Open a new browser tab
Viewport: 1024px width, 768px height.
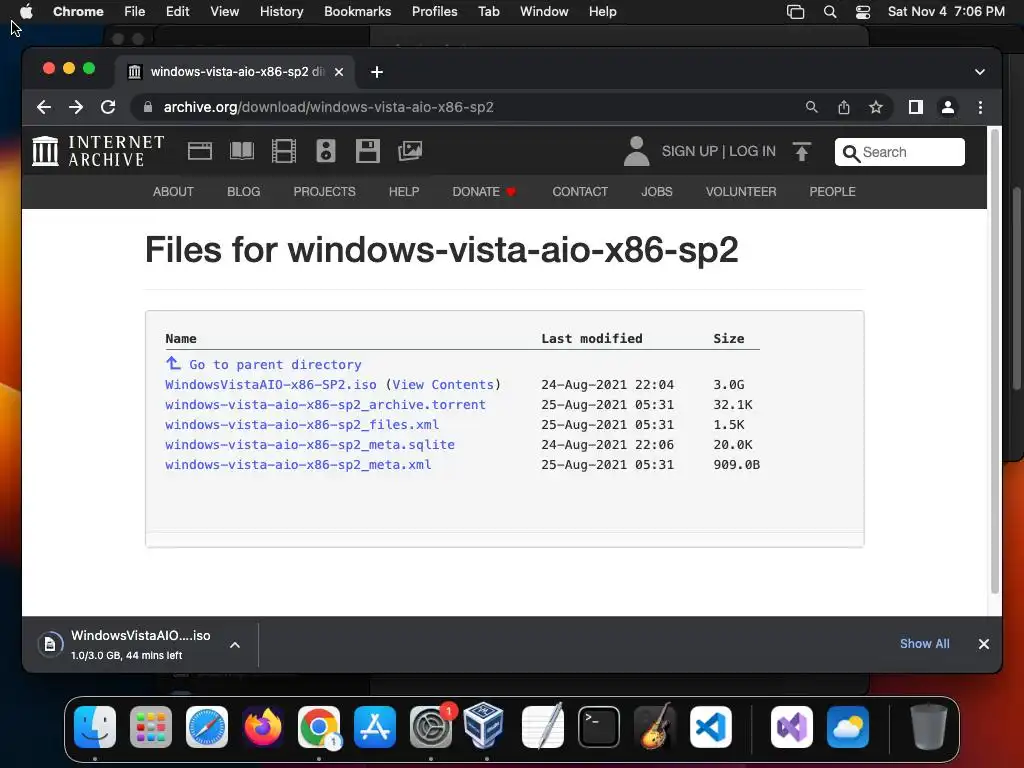377,72
